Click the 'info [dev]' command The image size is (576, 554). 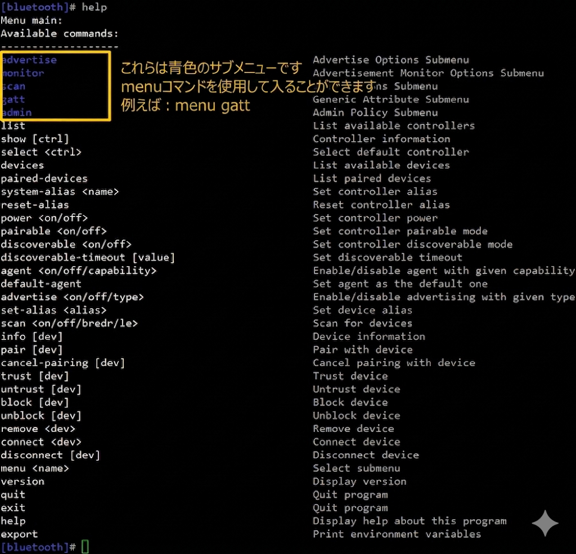coord(32,337)
